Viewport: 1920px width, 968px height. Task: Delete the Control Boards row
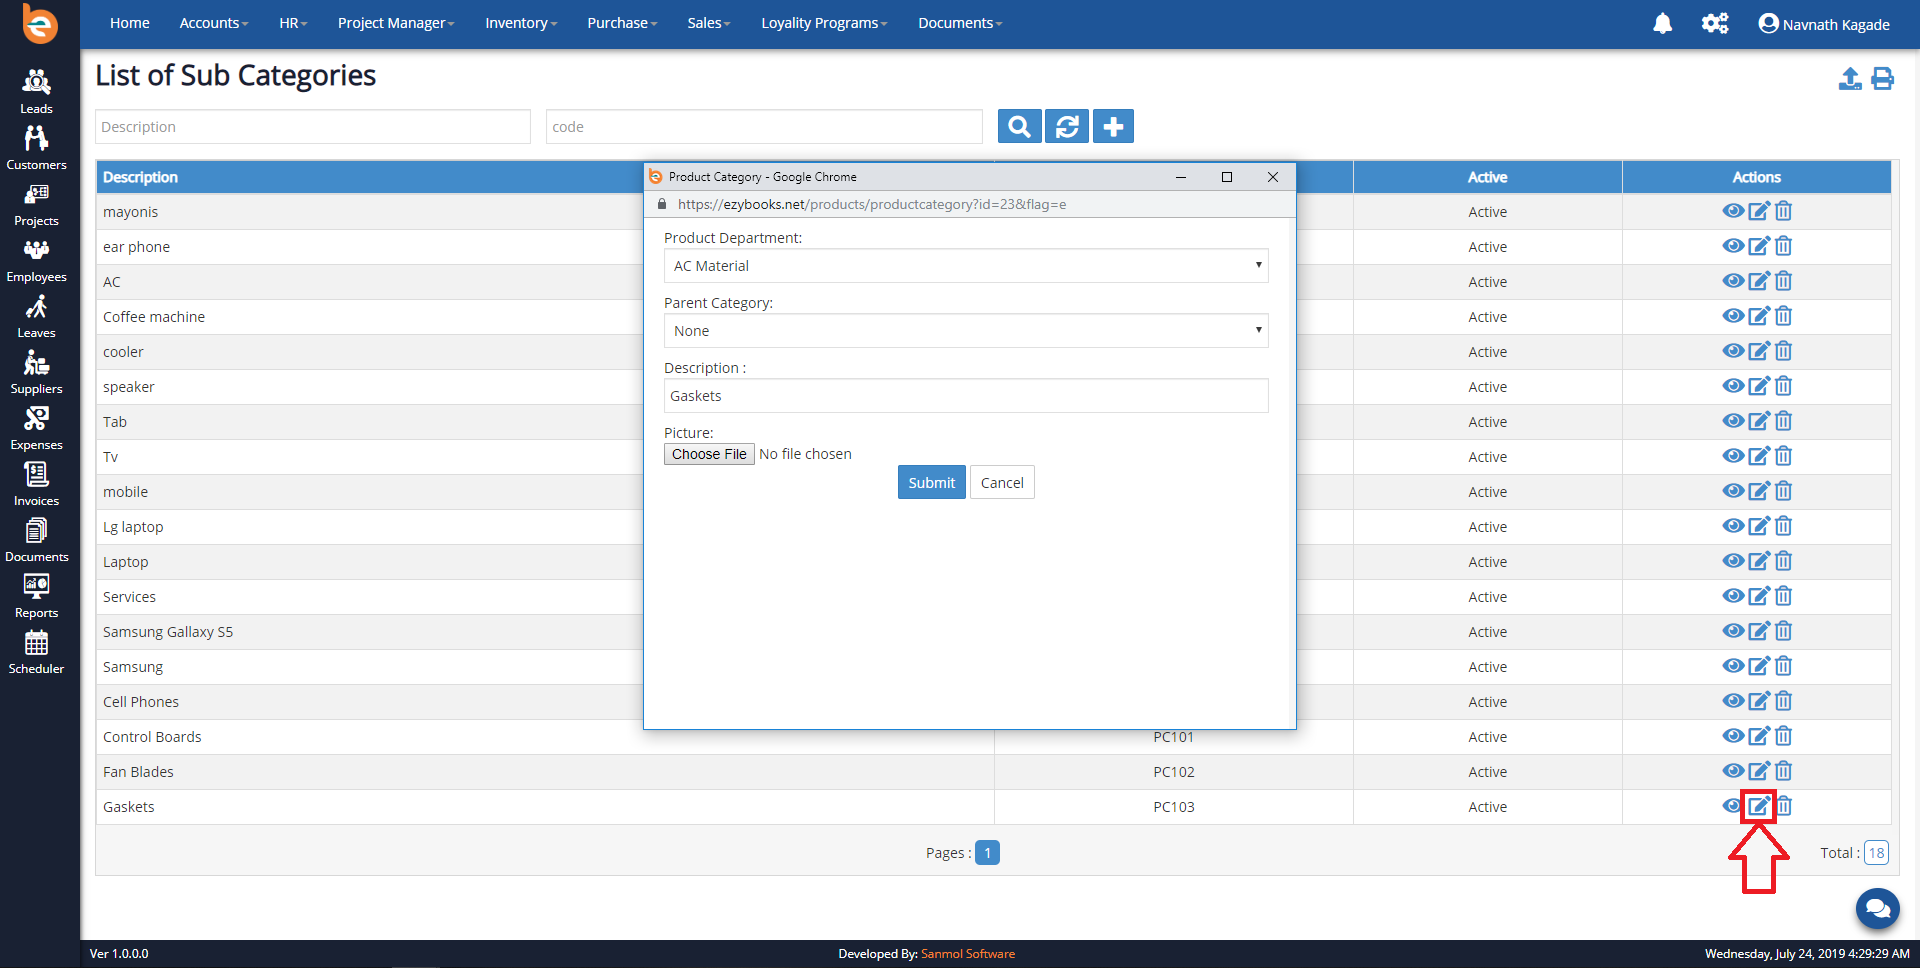[x=1784, y=736]
